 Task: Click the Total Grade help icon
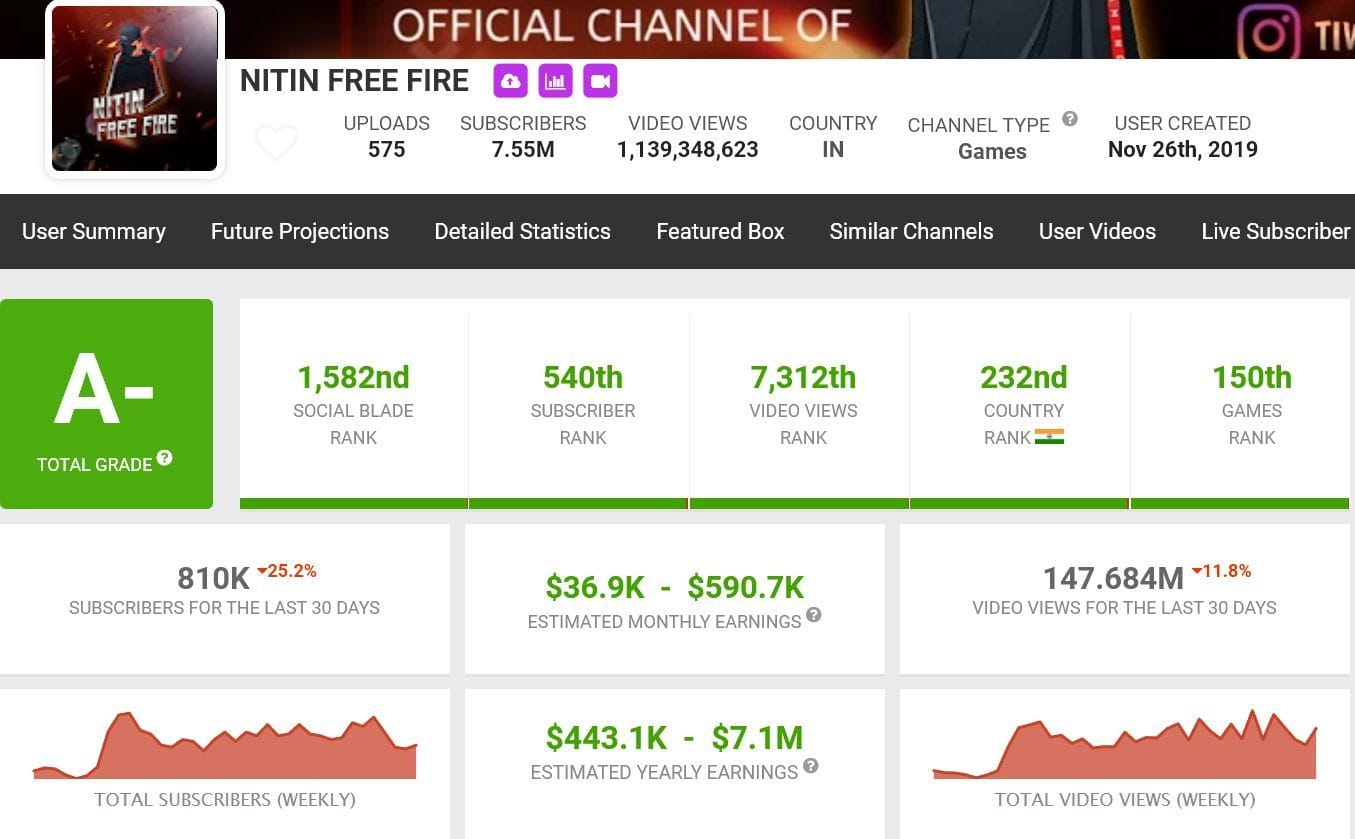point(164,458)
